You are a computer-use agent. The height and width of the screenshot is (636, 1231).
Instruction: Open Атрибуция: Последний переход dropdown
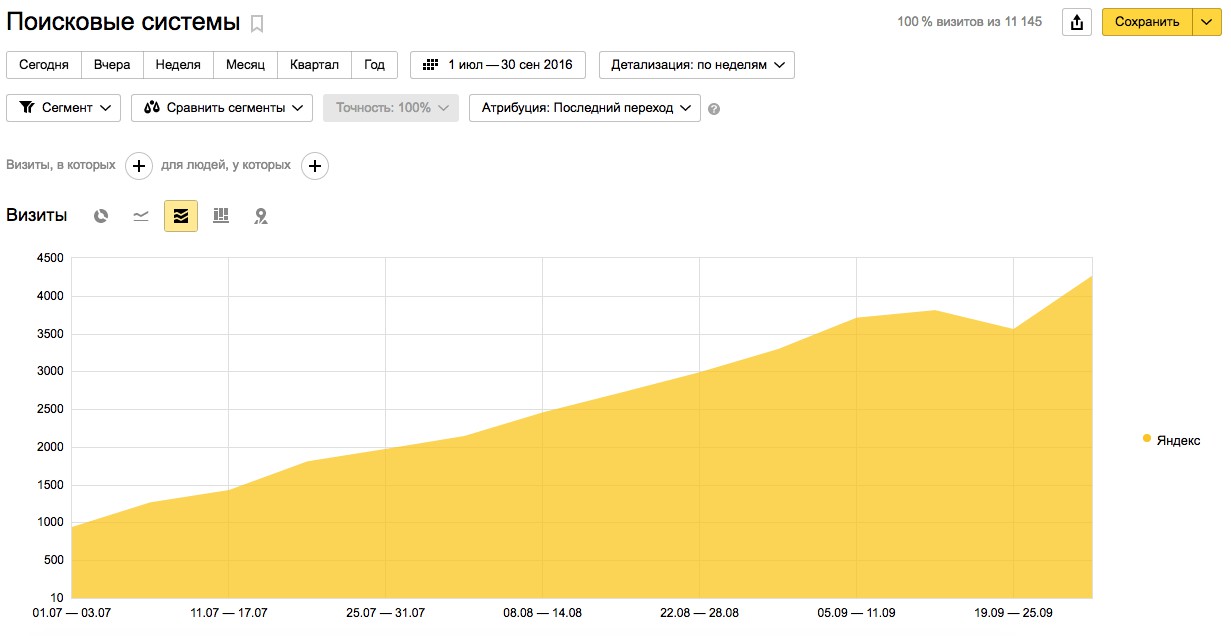tap(585, 108)
